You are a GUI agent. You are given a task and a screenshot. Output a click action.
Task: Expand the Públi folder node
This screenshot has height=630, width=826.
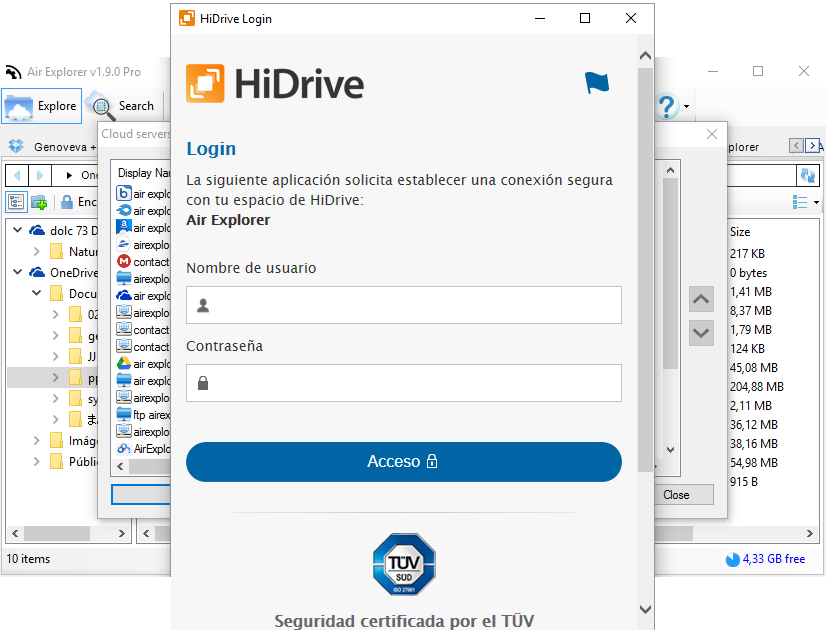pos(36,461)
